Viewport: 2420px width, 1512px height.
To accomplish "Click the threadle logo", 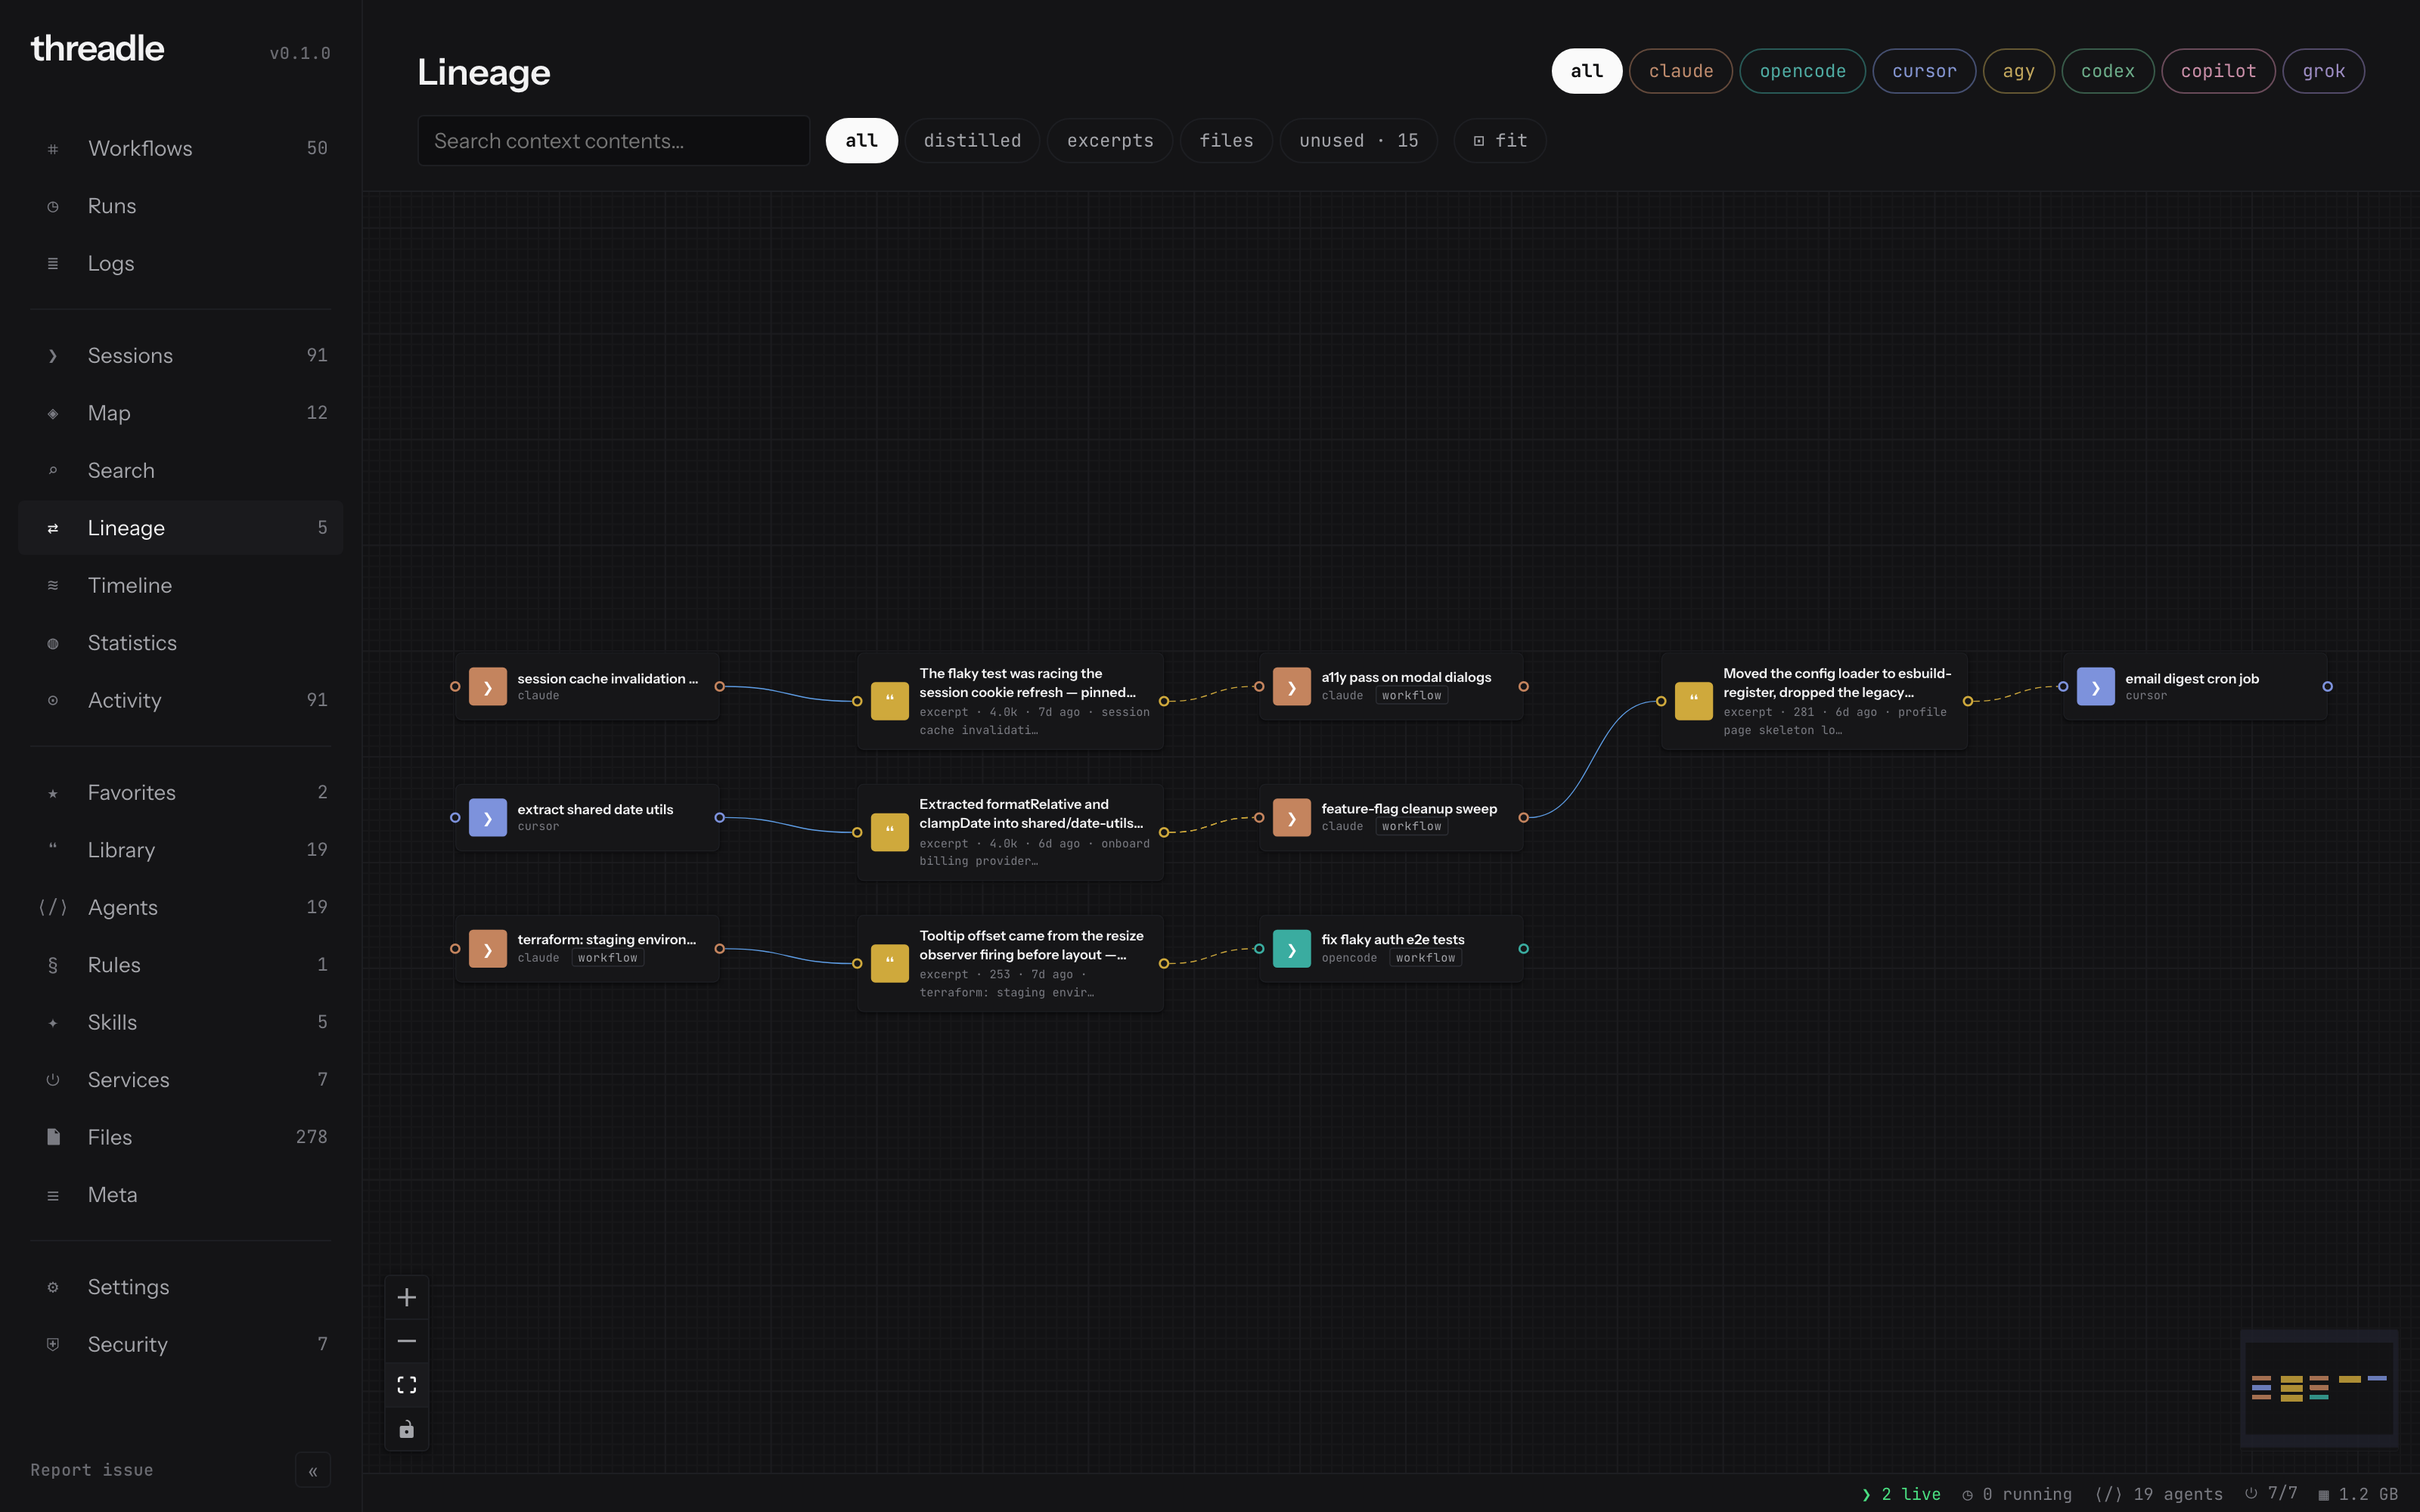I will coord(97,48).
